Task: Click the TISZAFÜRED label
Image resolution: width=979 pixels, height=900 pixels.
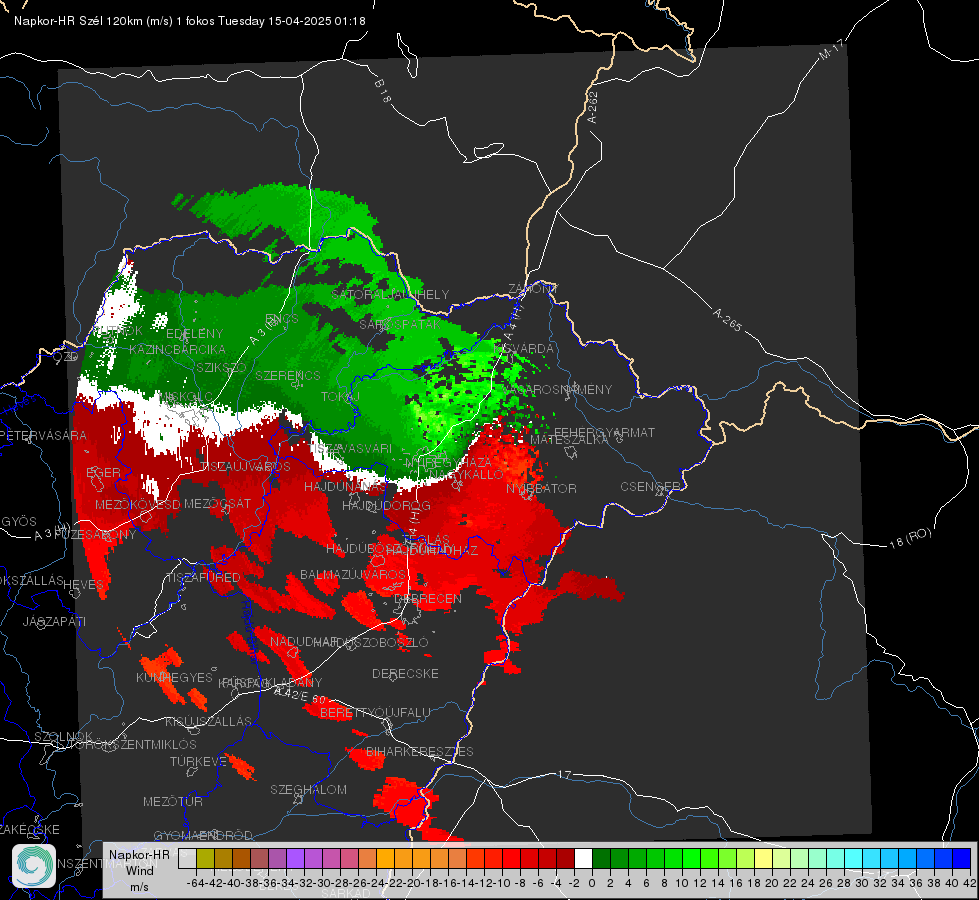Action: (204, 578)
